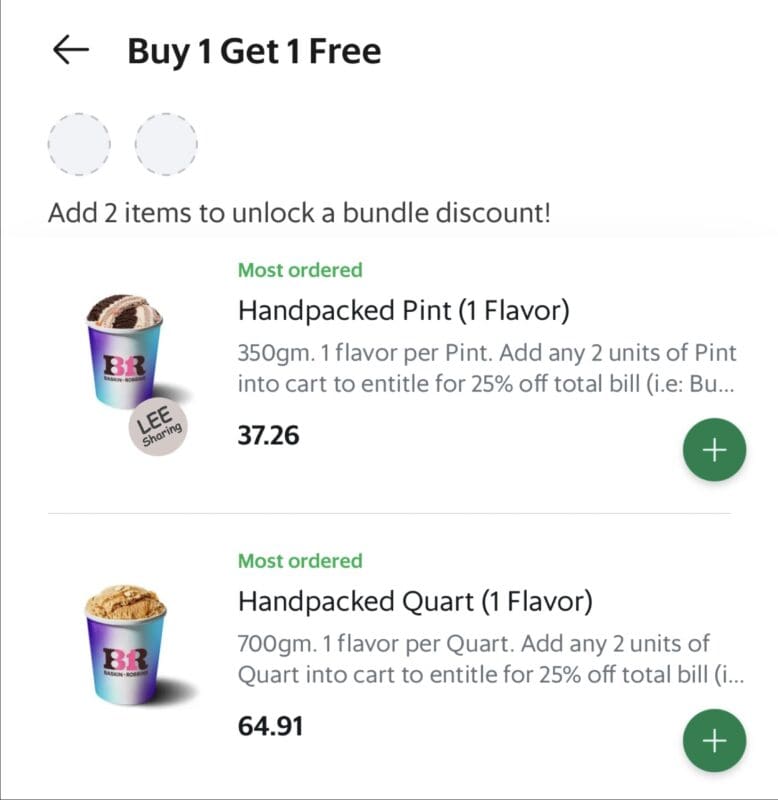
Task: Tap the Most ordered tag above Quart
Action: point(300,561)
